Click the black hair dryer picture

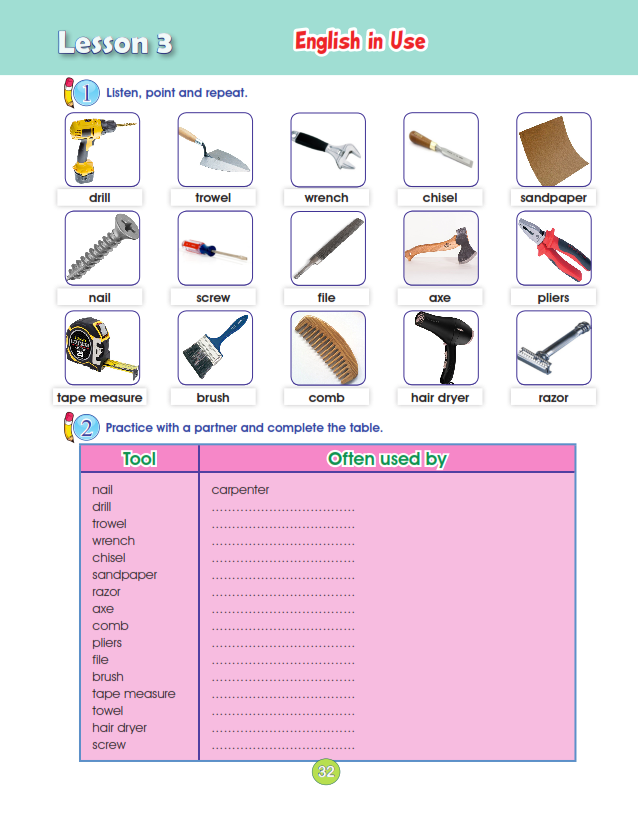(440, 348)
